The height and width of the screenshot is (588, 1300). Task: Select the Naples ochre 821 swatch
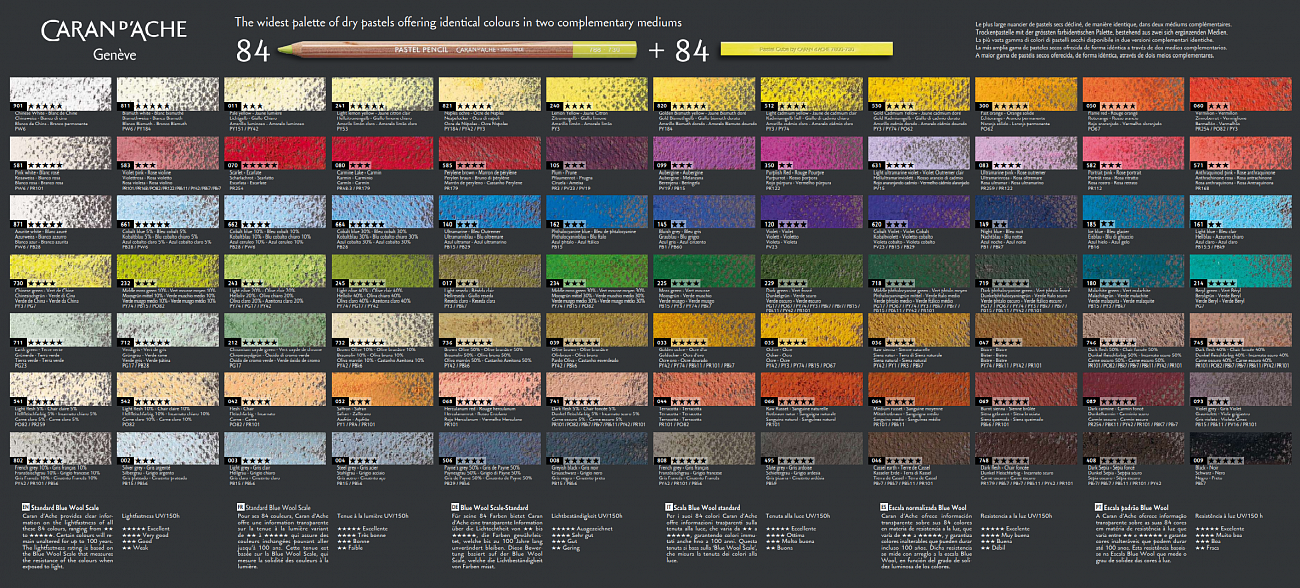click(x=491, y=93)
